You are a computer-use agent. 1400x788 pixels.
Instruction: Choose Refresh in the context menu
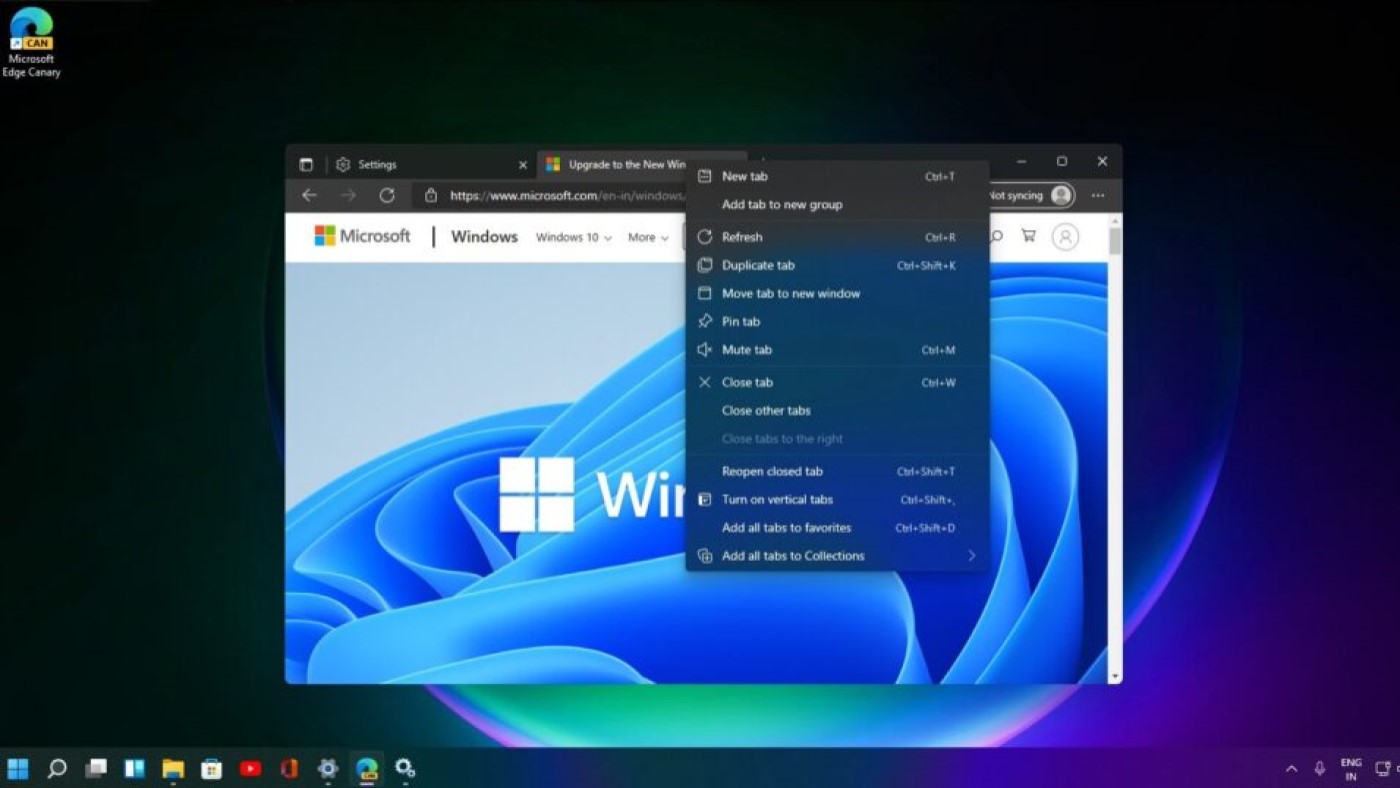coord(837,237)
